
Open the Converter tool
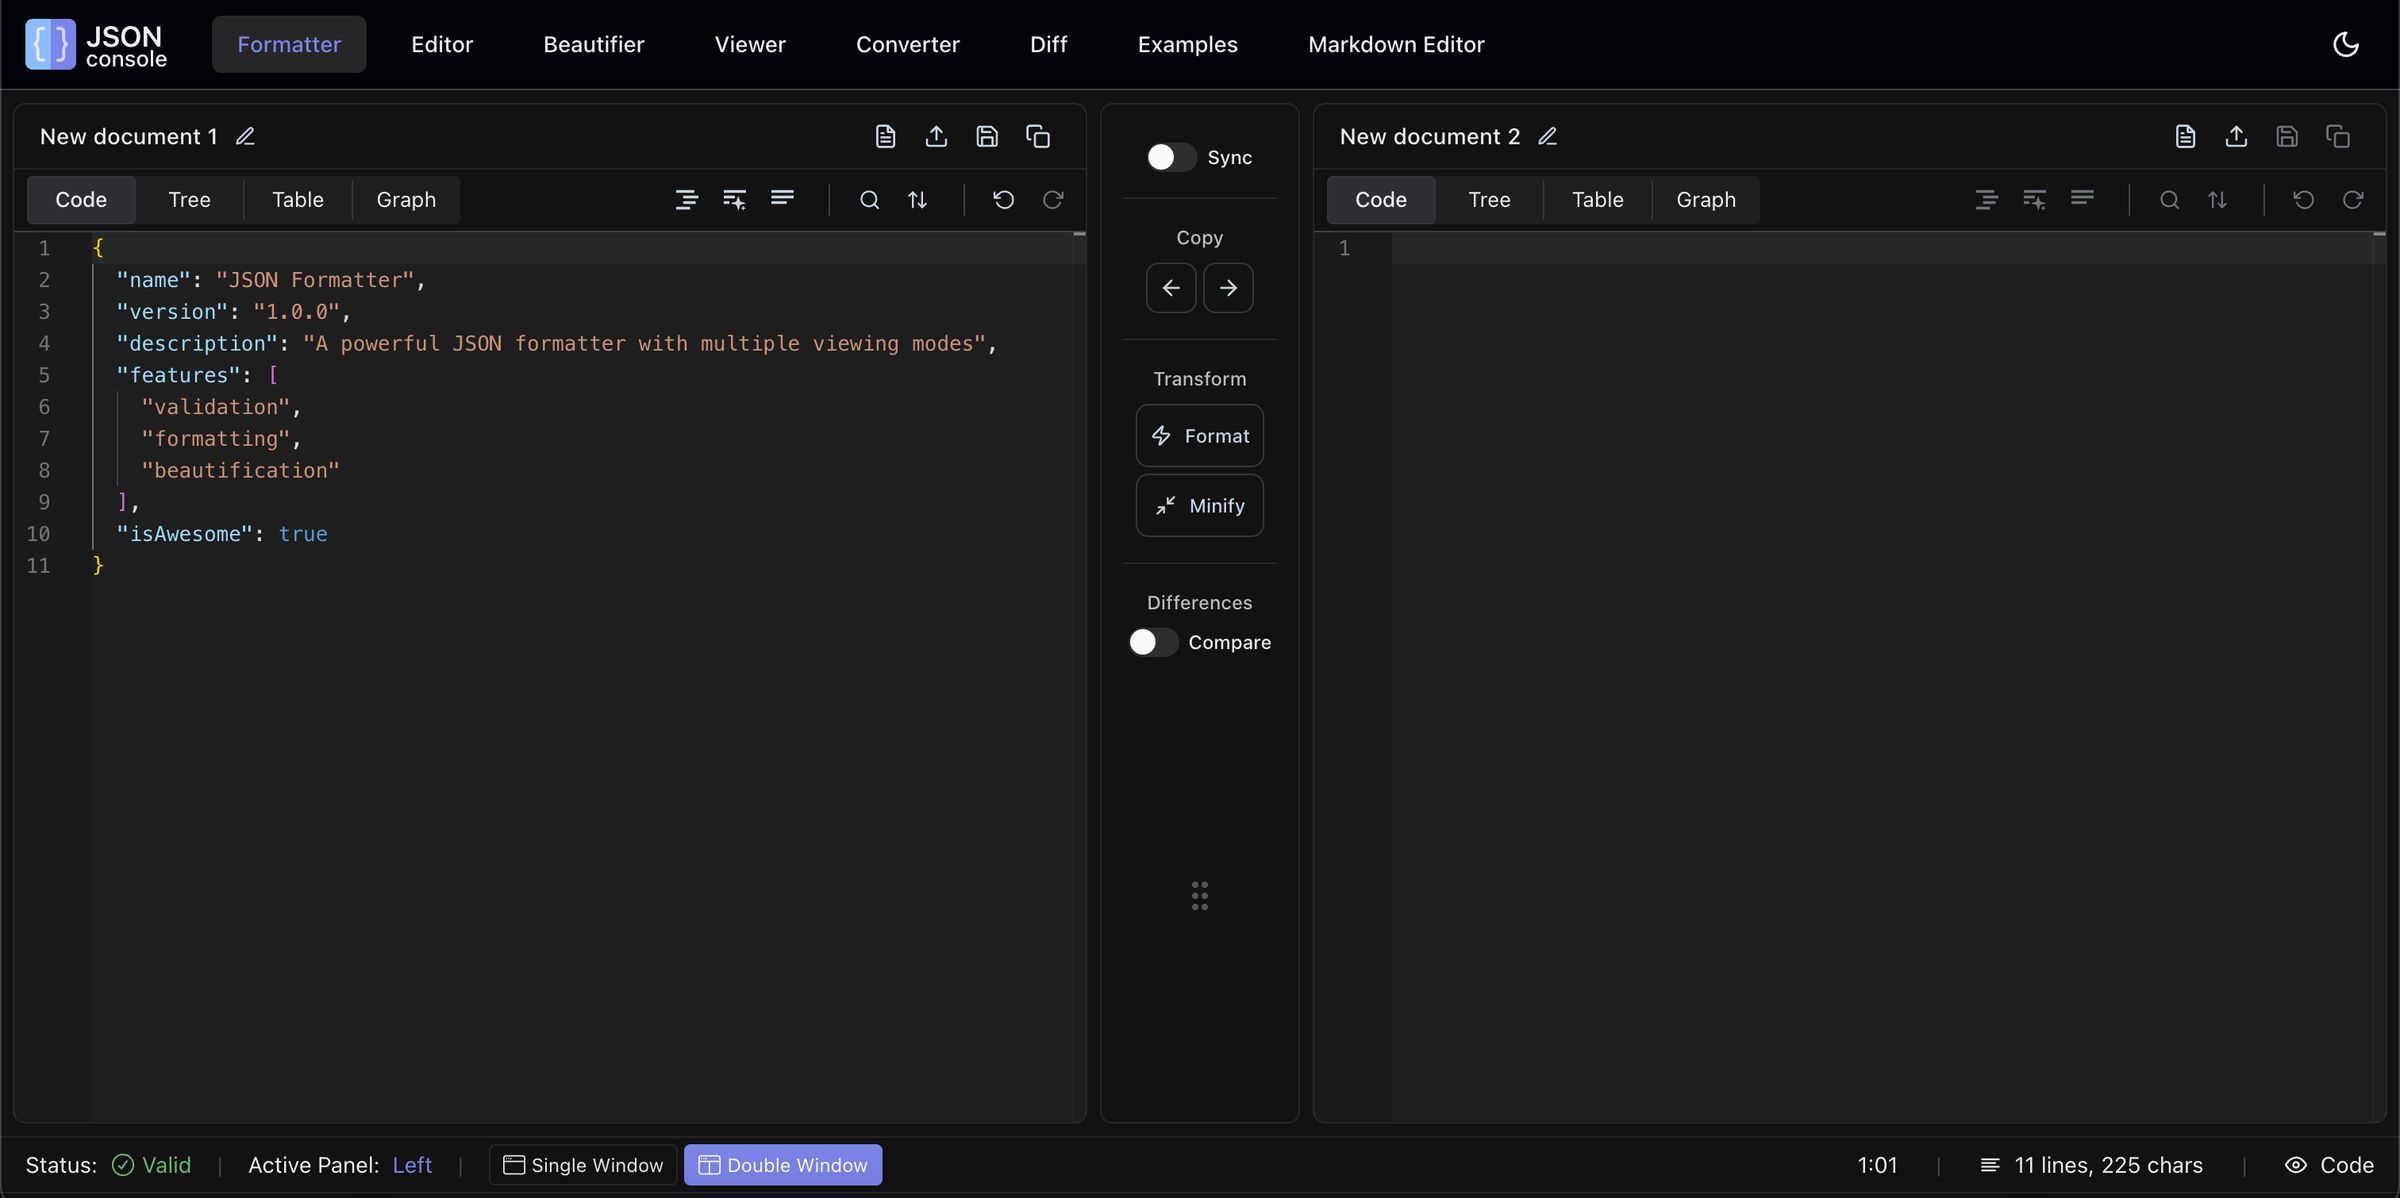907,43
